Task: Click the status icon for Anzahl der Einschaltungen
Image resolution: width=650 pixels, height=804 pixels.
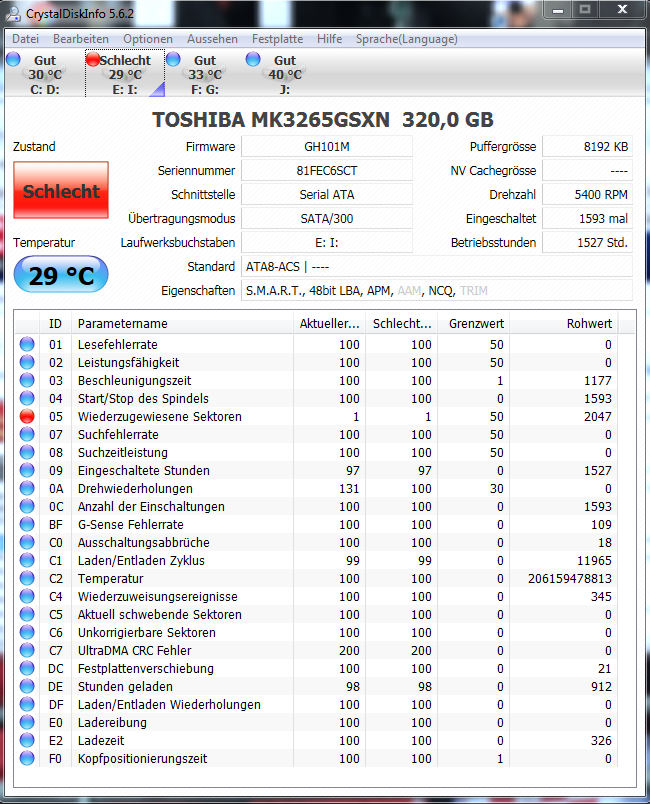Action: [27, 506]
